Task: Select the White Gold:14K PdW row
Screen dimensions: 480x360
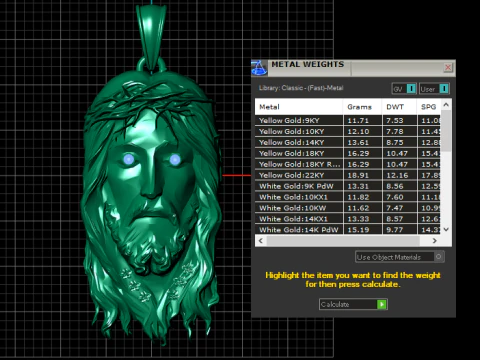Action: pos(348,230)
